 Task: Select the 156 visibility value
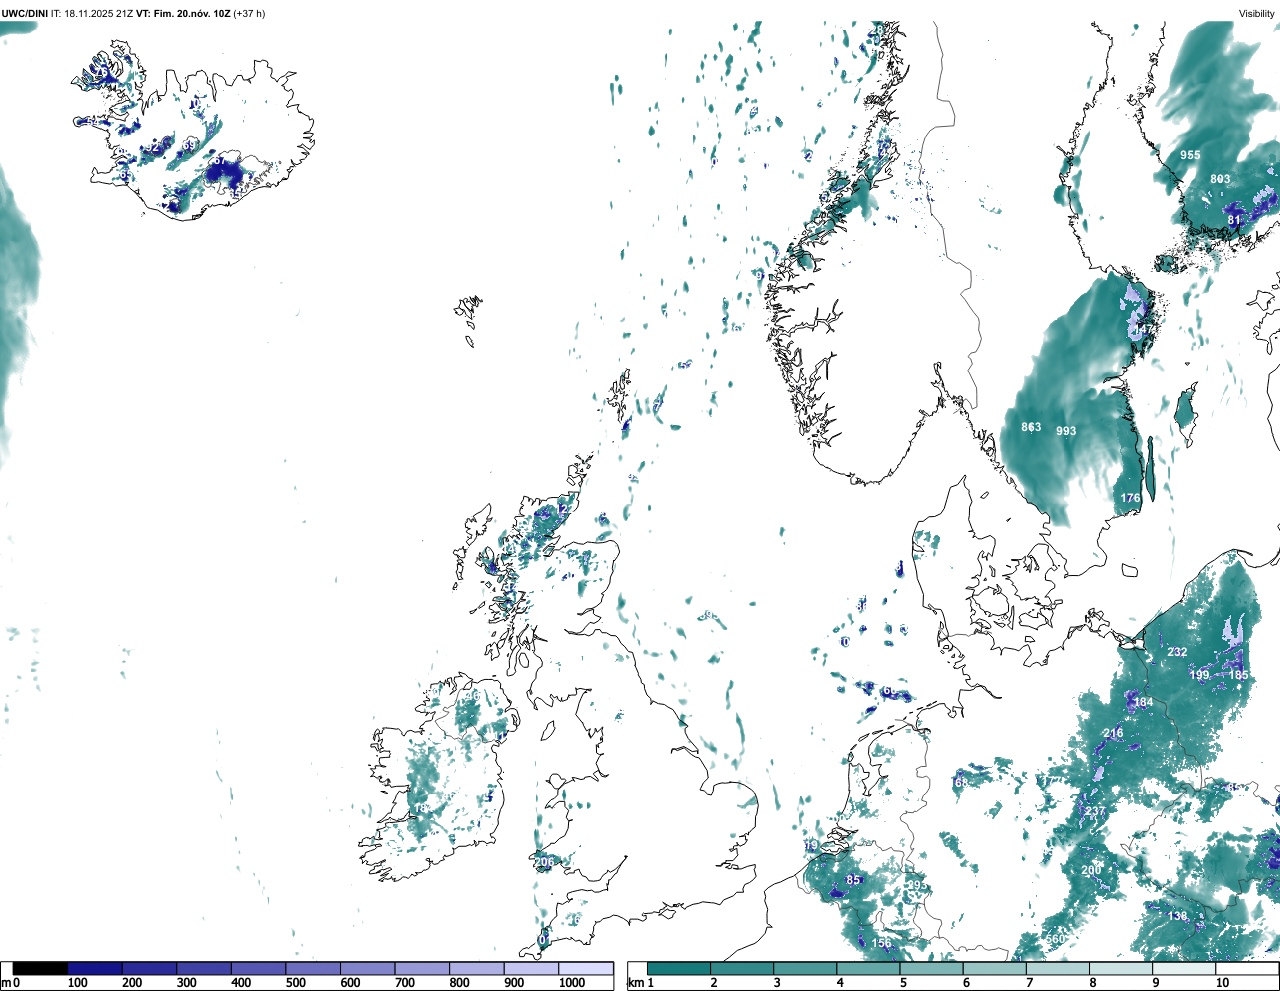(881, 943)
